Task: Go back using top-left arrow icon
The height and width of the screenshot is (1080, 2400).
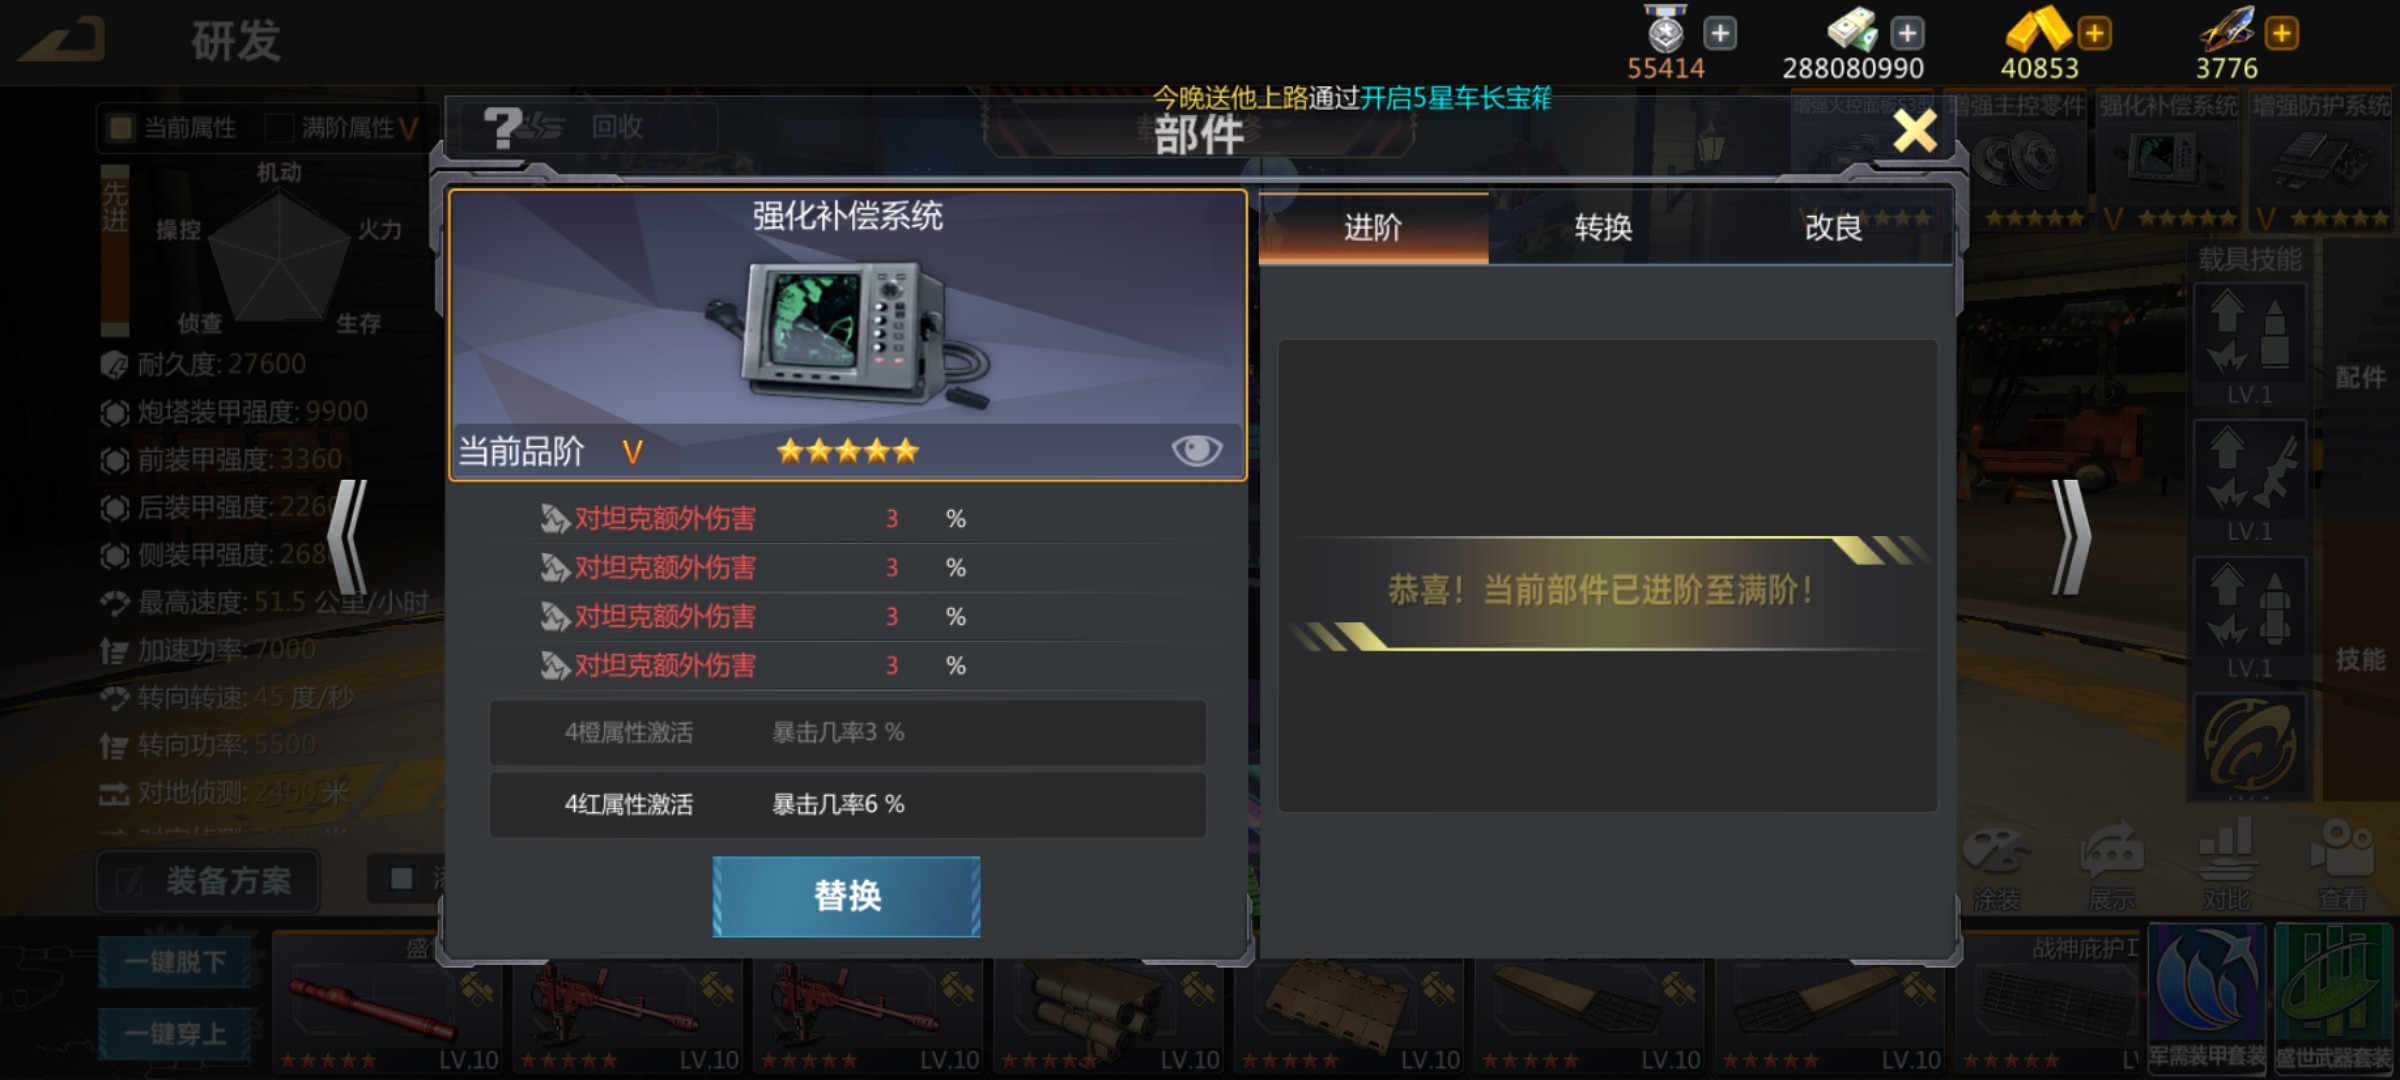Action: tap(63, 40)
